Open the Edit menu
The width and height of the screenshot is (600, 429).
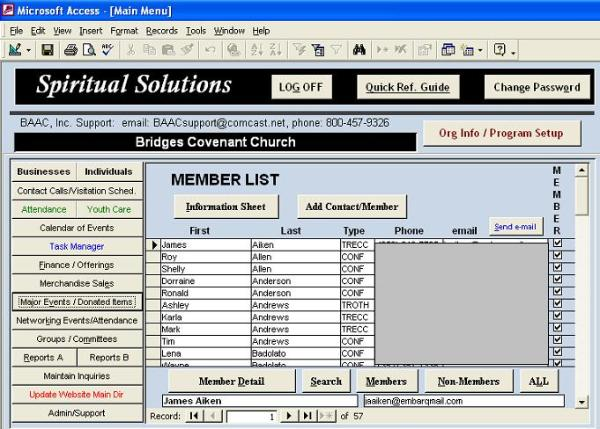(x=38, y=31)
